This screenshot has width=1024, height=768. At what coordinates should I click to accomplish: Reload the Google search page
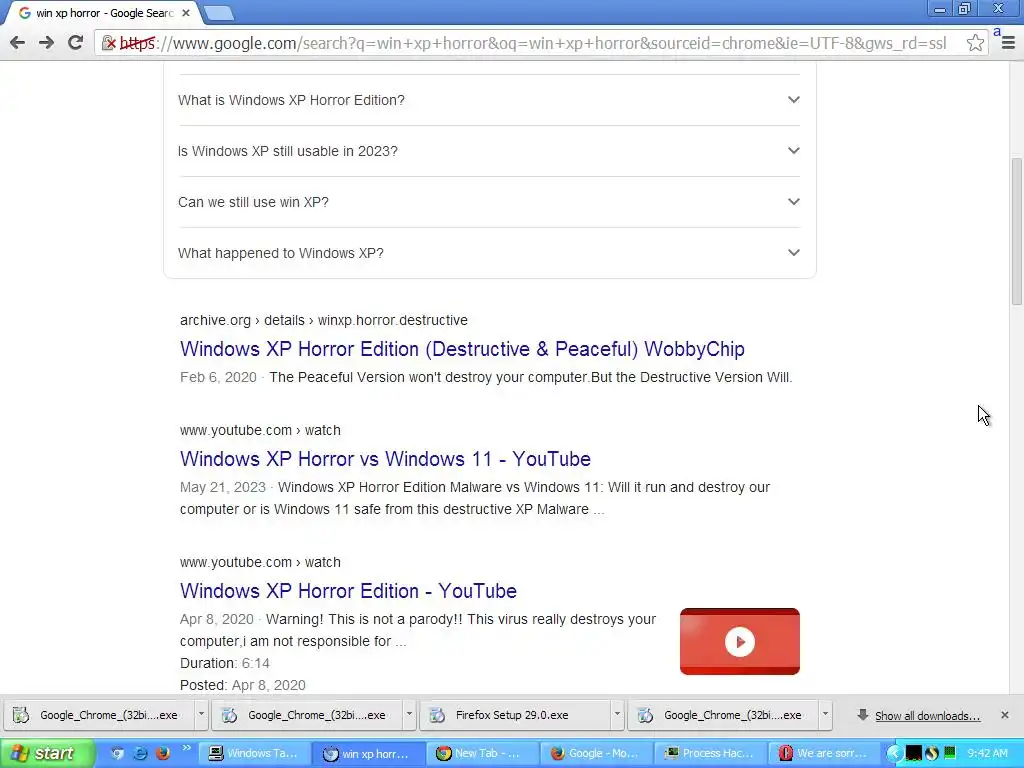point(76,43)
